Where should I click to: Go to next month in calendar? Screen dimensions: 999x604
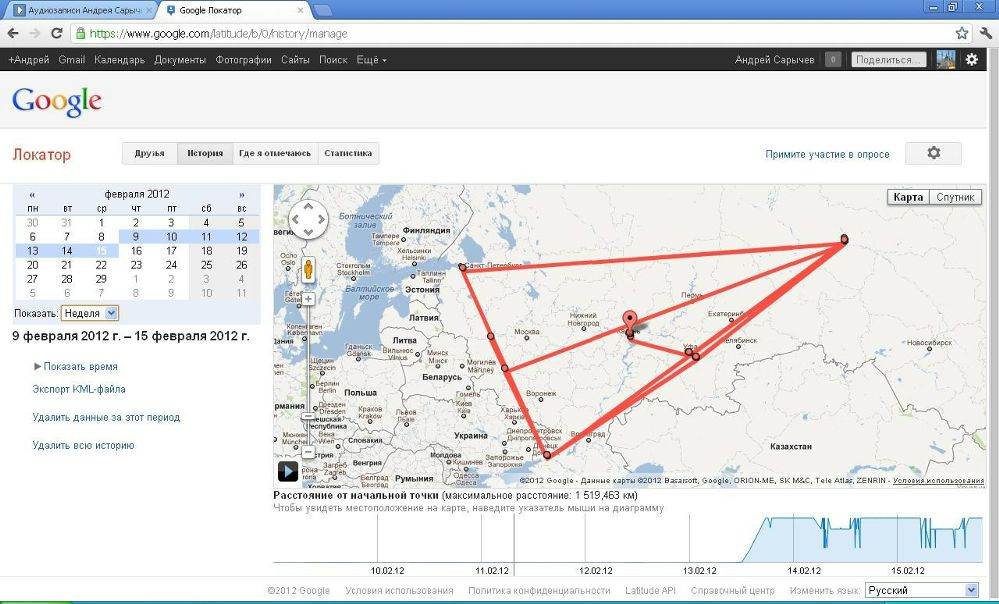point(241,194)
